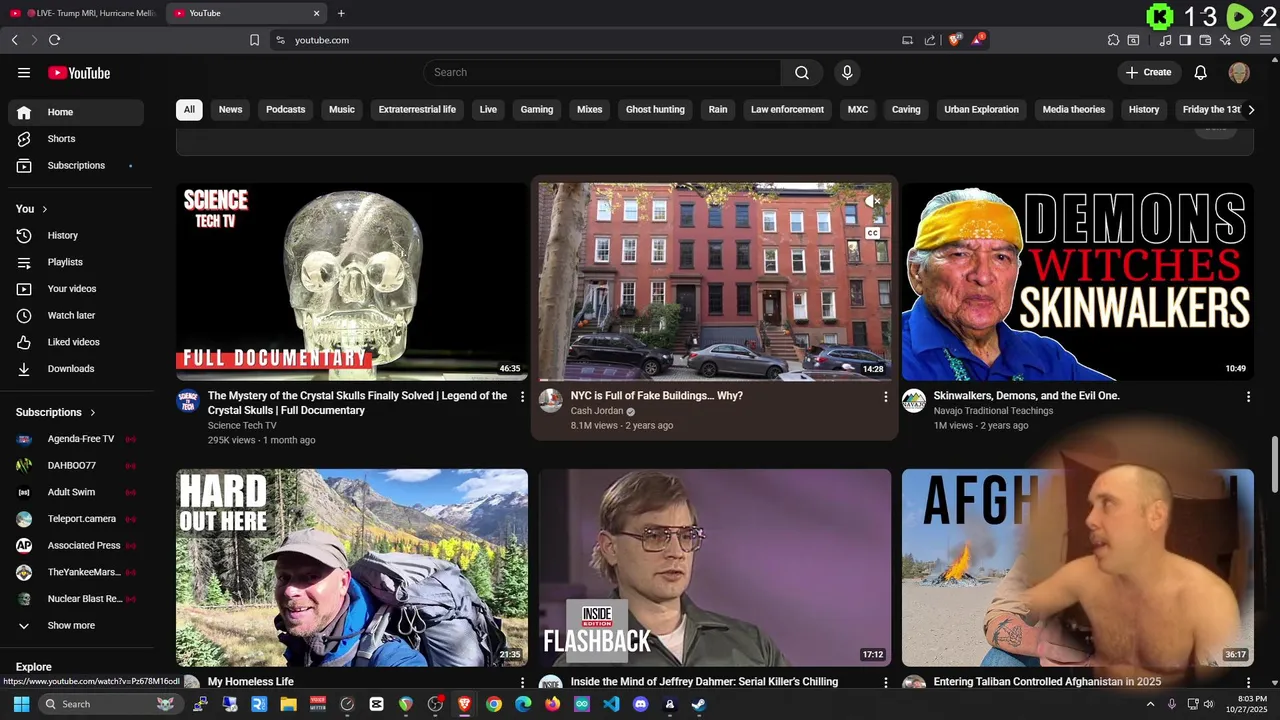Toggle the system tray microphone icon

pyautogui.click(x=1172, y=704)
